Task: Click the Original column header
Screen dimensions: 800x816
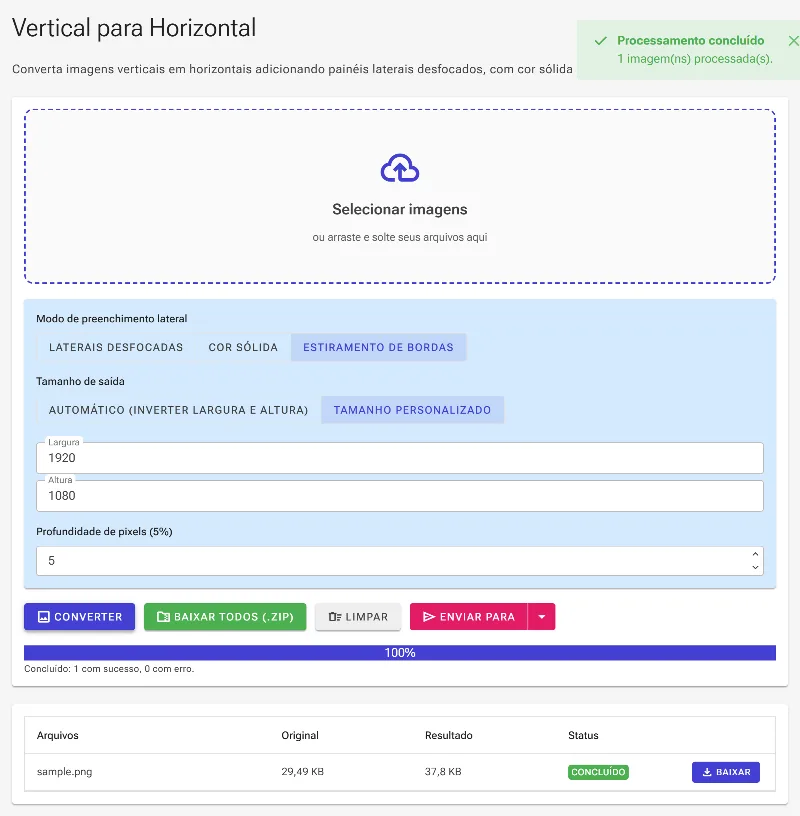Action: tap(300, 735)
